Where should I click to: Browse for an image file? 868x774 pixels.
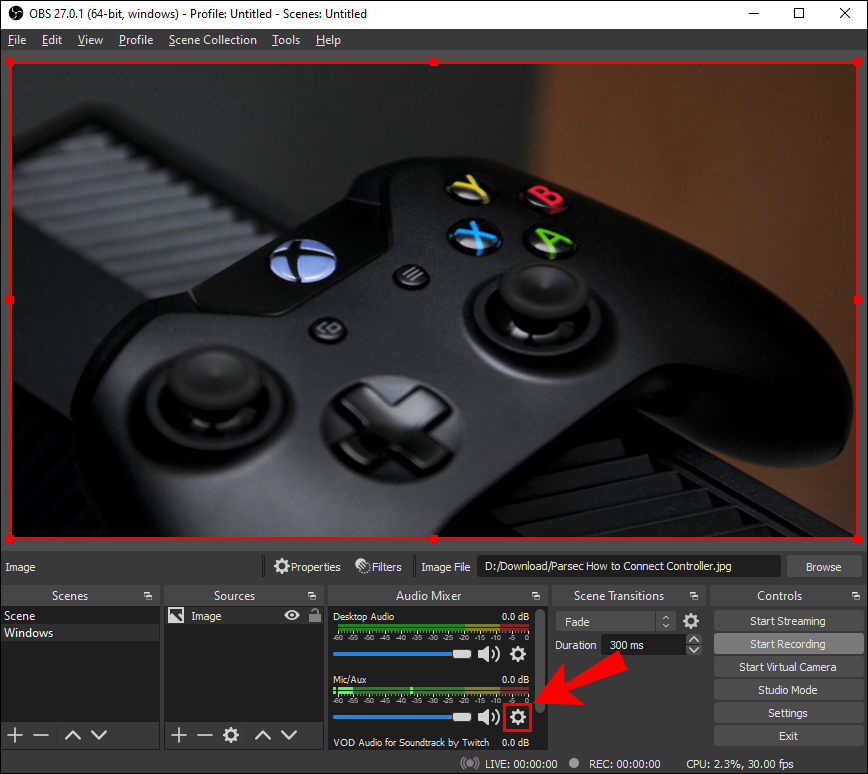pos(823,566)
